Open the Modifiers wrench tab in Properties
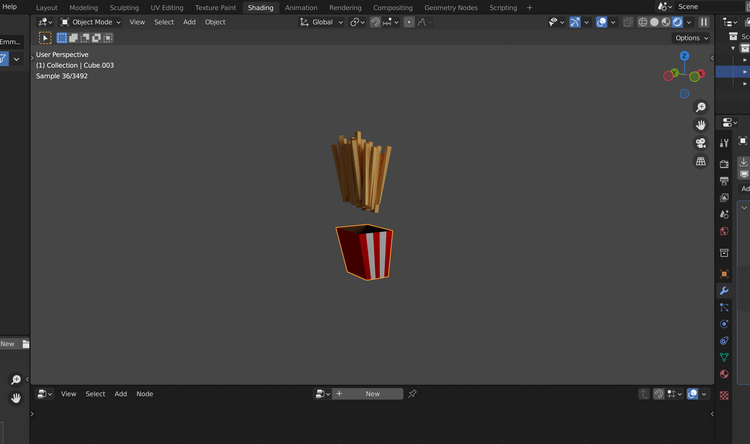The image size is (750, 444). [x=724, y=291]
